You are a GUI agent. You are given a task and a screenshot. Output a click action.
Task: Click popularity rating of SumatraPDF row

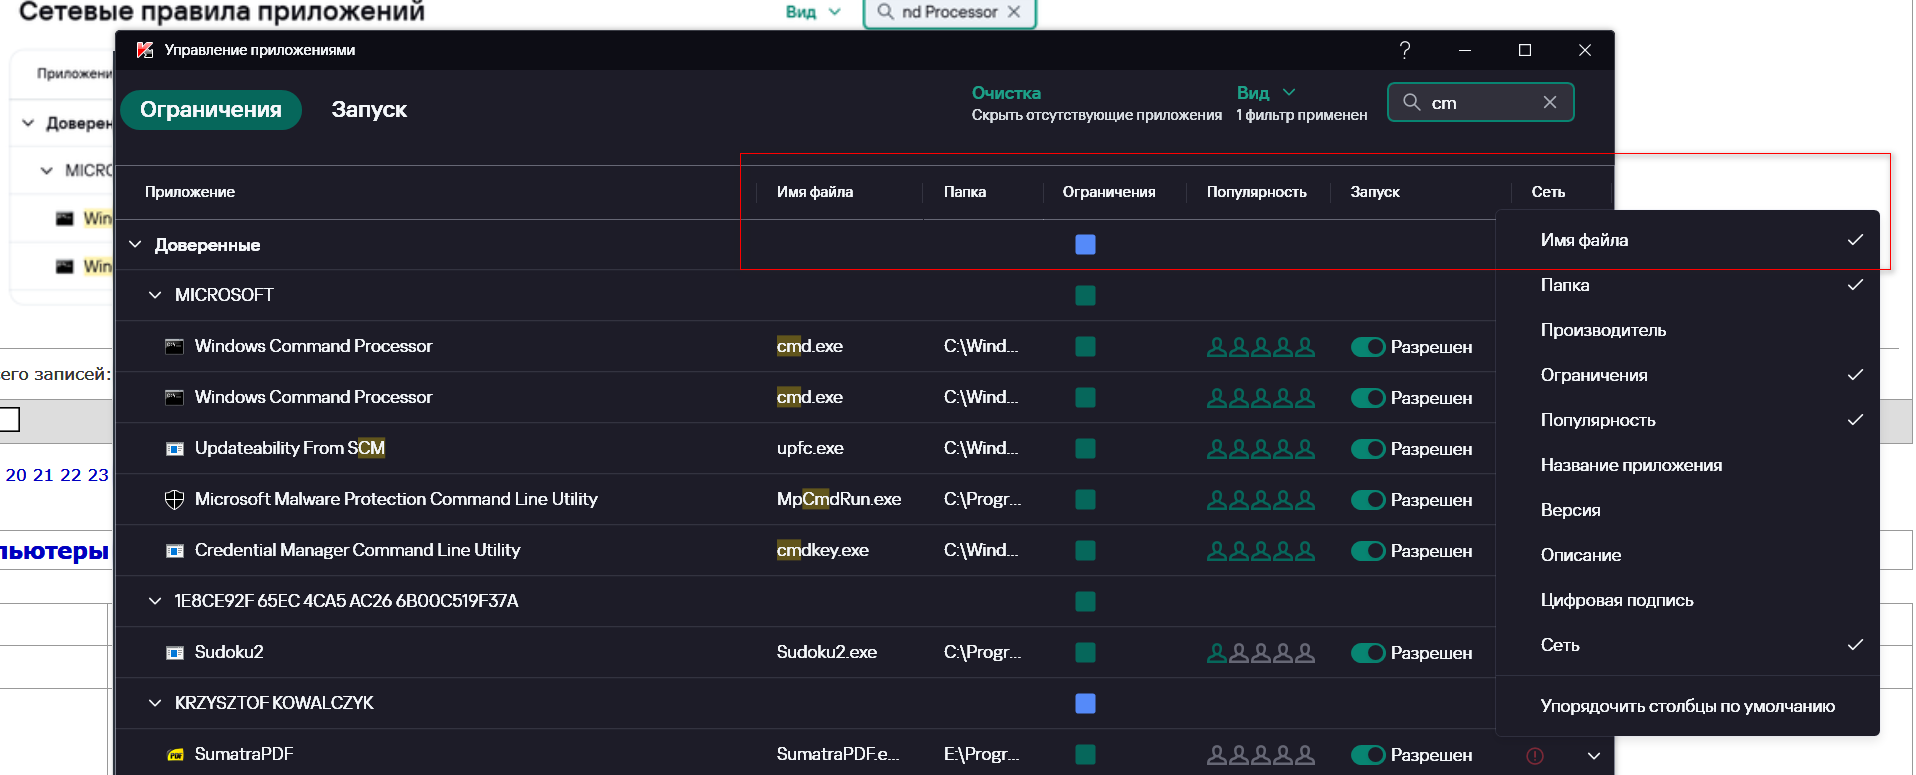tap(1261, 755)
